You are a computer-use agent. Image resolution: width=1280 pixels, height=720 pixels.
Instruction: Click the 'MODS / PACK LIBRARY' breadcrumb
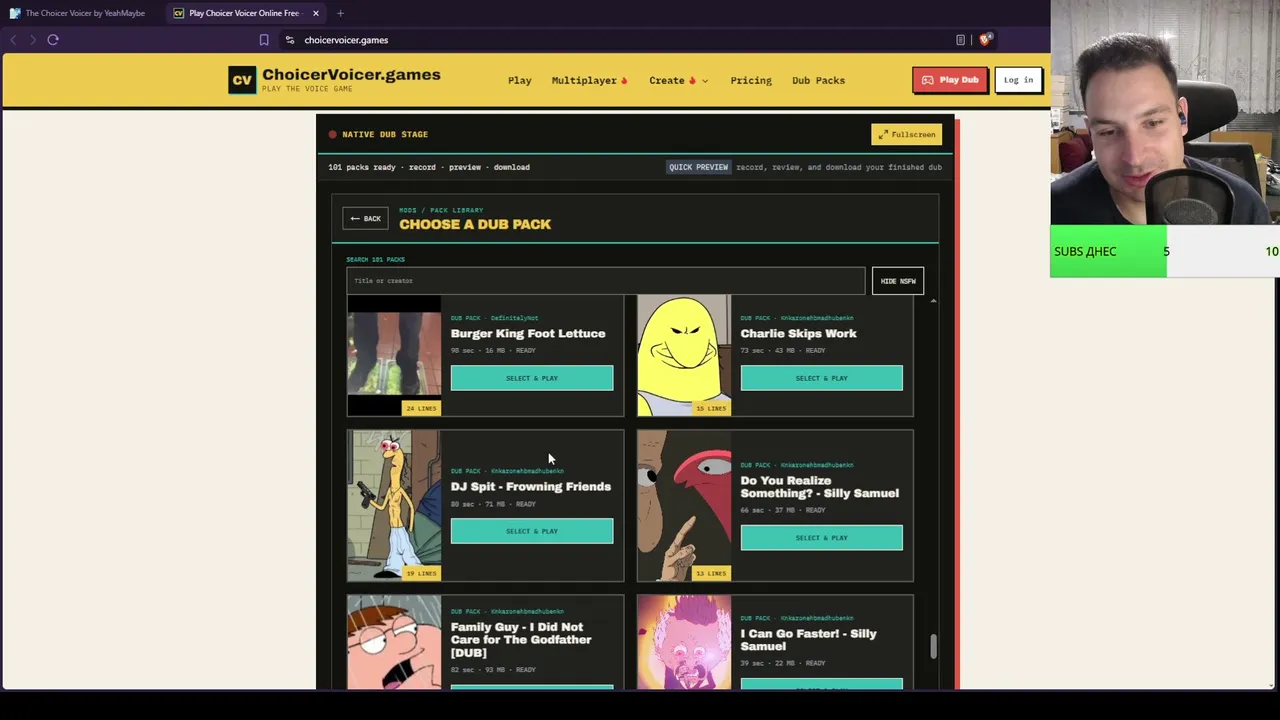tap(441, 210)
